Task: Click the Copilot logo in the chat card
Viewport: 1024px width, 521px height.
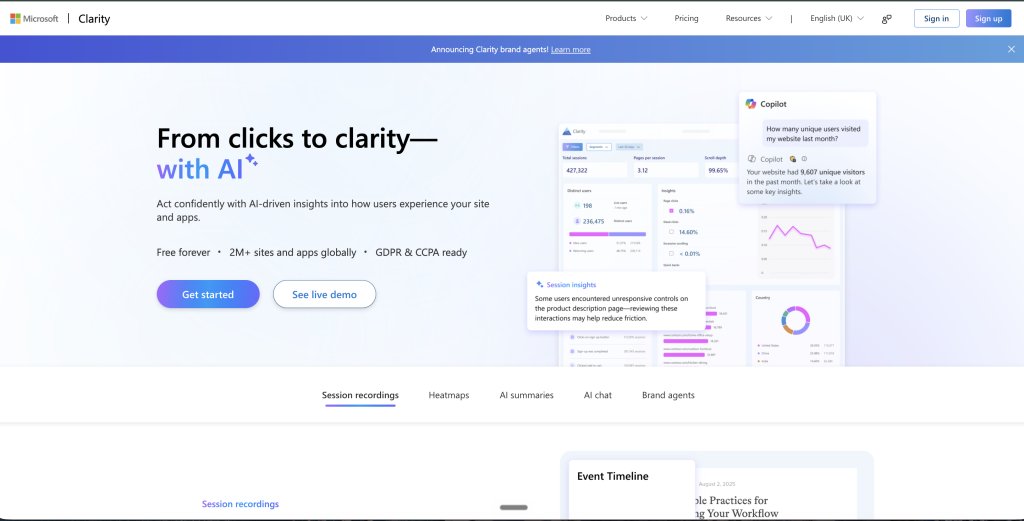Action: pos(751,104)
